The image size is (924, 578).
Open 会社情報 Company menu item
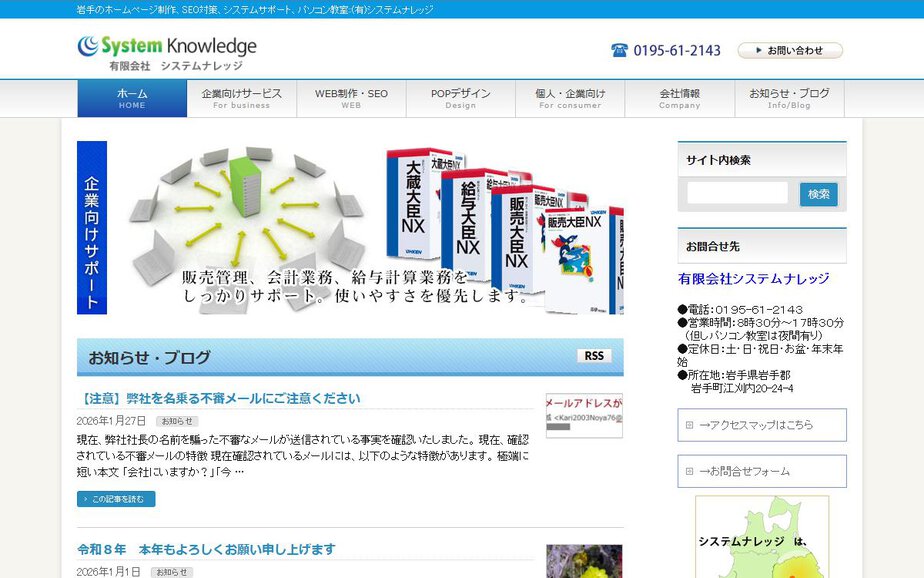679,98
